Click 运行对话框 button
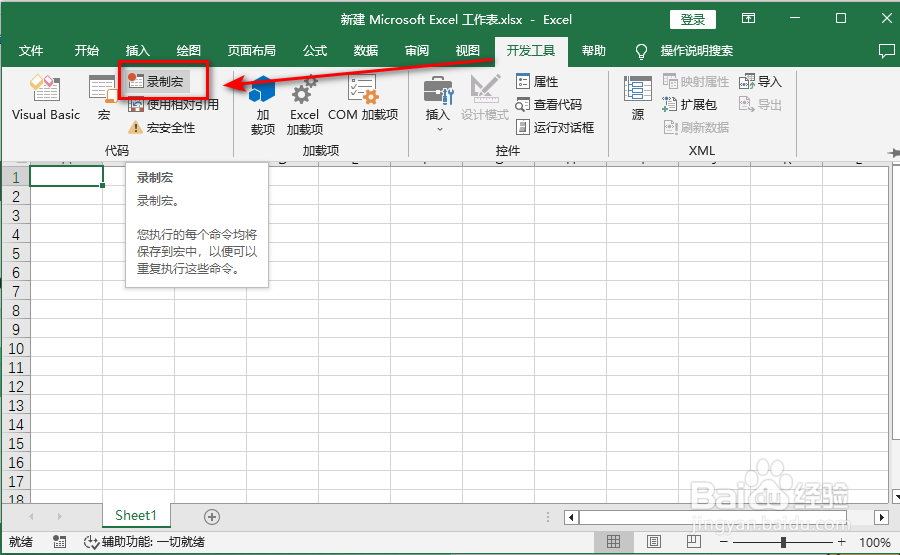This screenshot has width=900, height=555. [554, 127]
